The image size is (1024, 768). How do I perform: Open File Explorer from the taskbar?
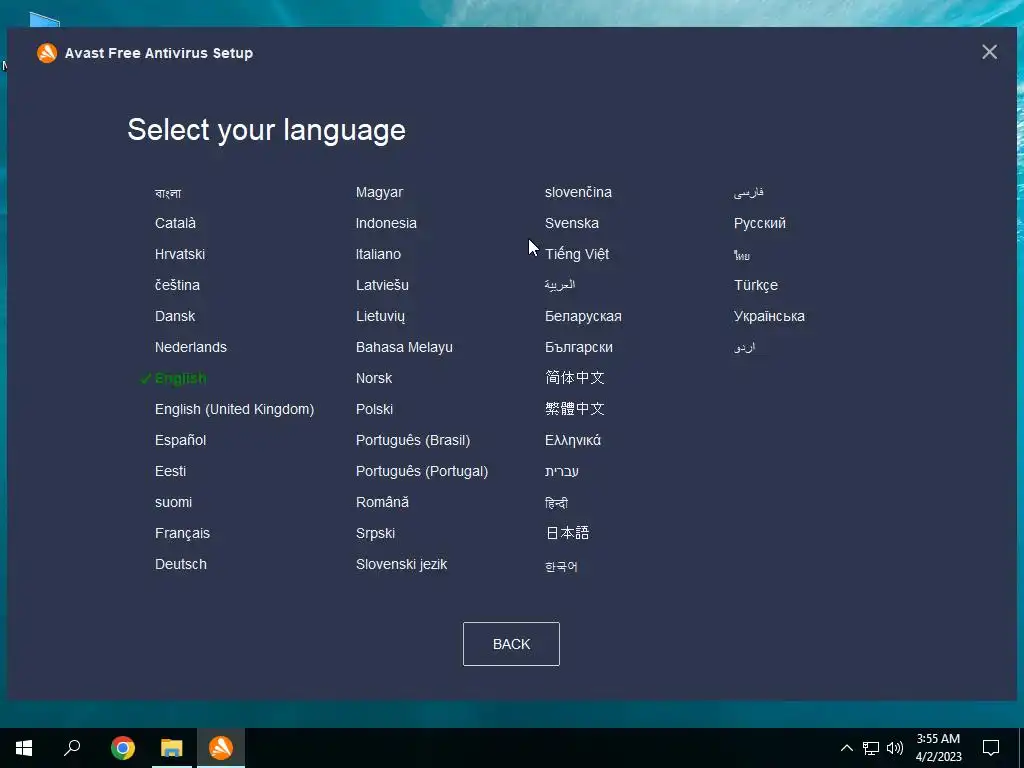172,748
